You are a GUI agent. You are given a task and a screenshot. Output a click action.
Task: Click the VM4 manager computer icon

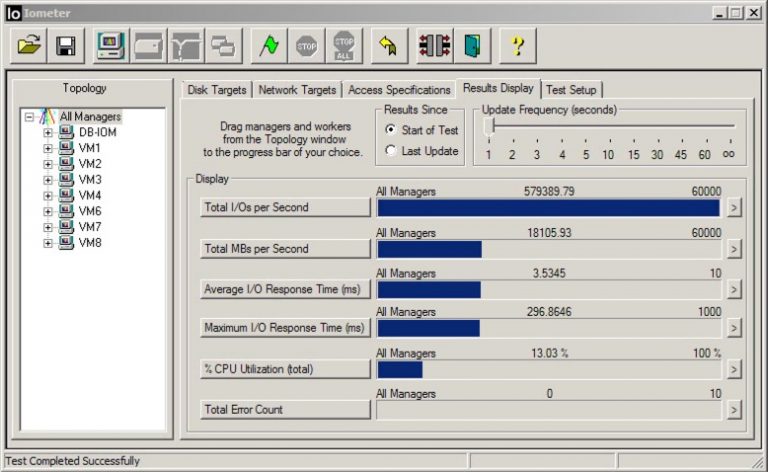click(x=66, y=195)
